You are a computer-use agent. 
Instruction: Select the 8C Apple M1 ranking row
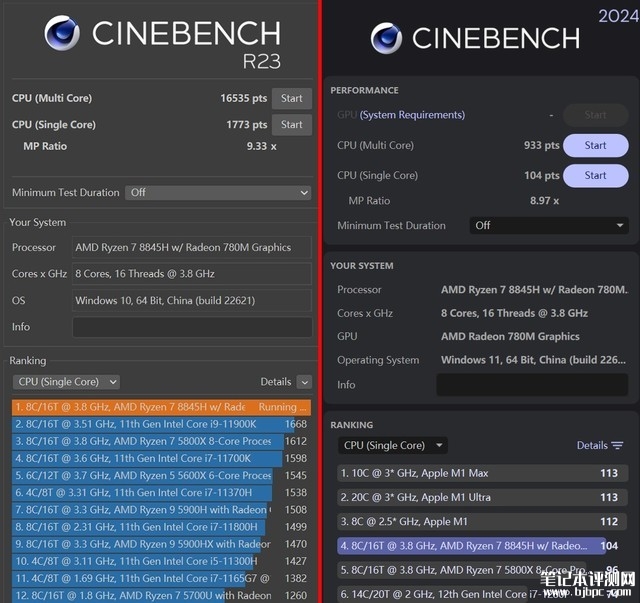click(x=482, y=521)
